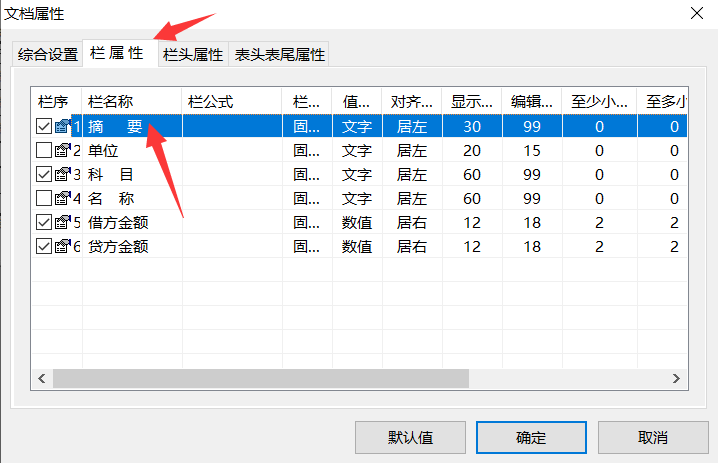Enable the 单位 column checkbox

tap(44, 151)
